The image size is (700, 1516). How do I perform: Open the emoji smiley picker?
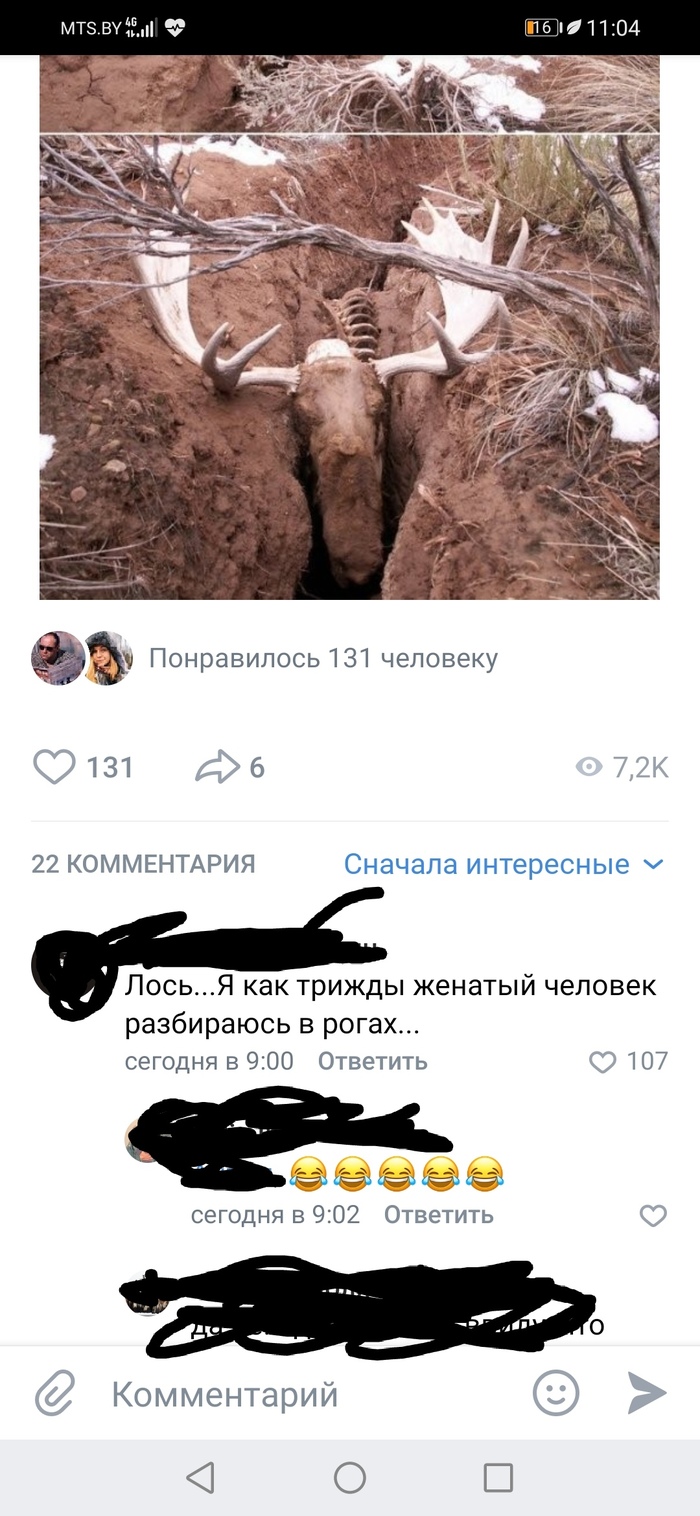556,1393
